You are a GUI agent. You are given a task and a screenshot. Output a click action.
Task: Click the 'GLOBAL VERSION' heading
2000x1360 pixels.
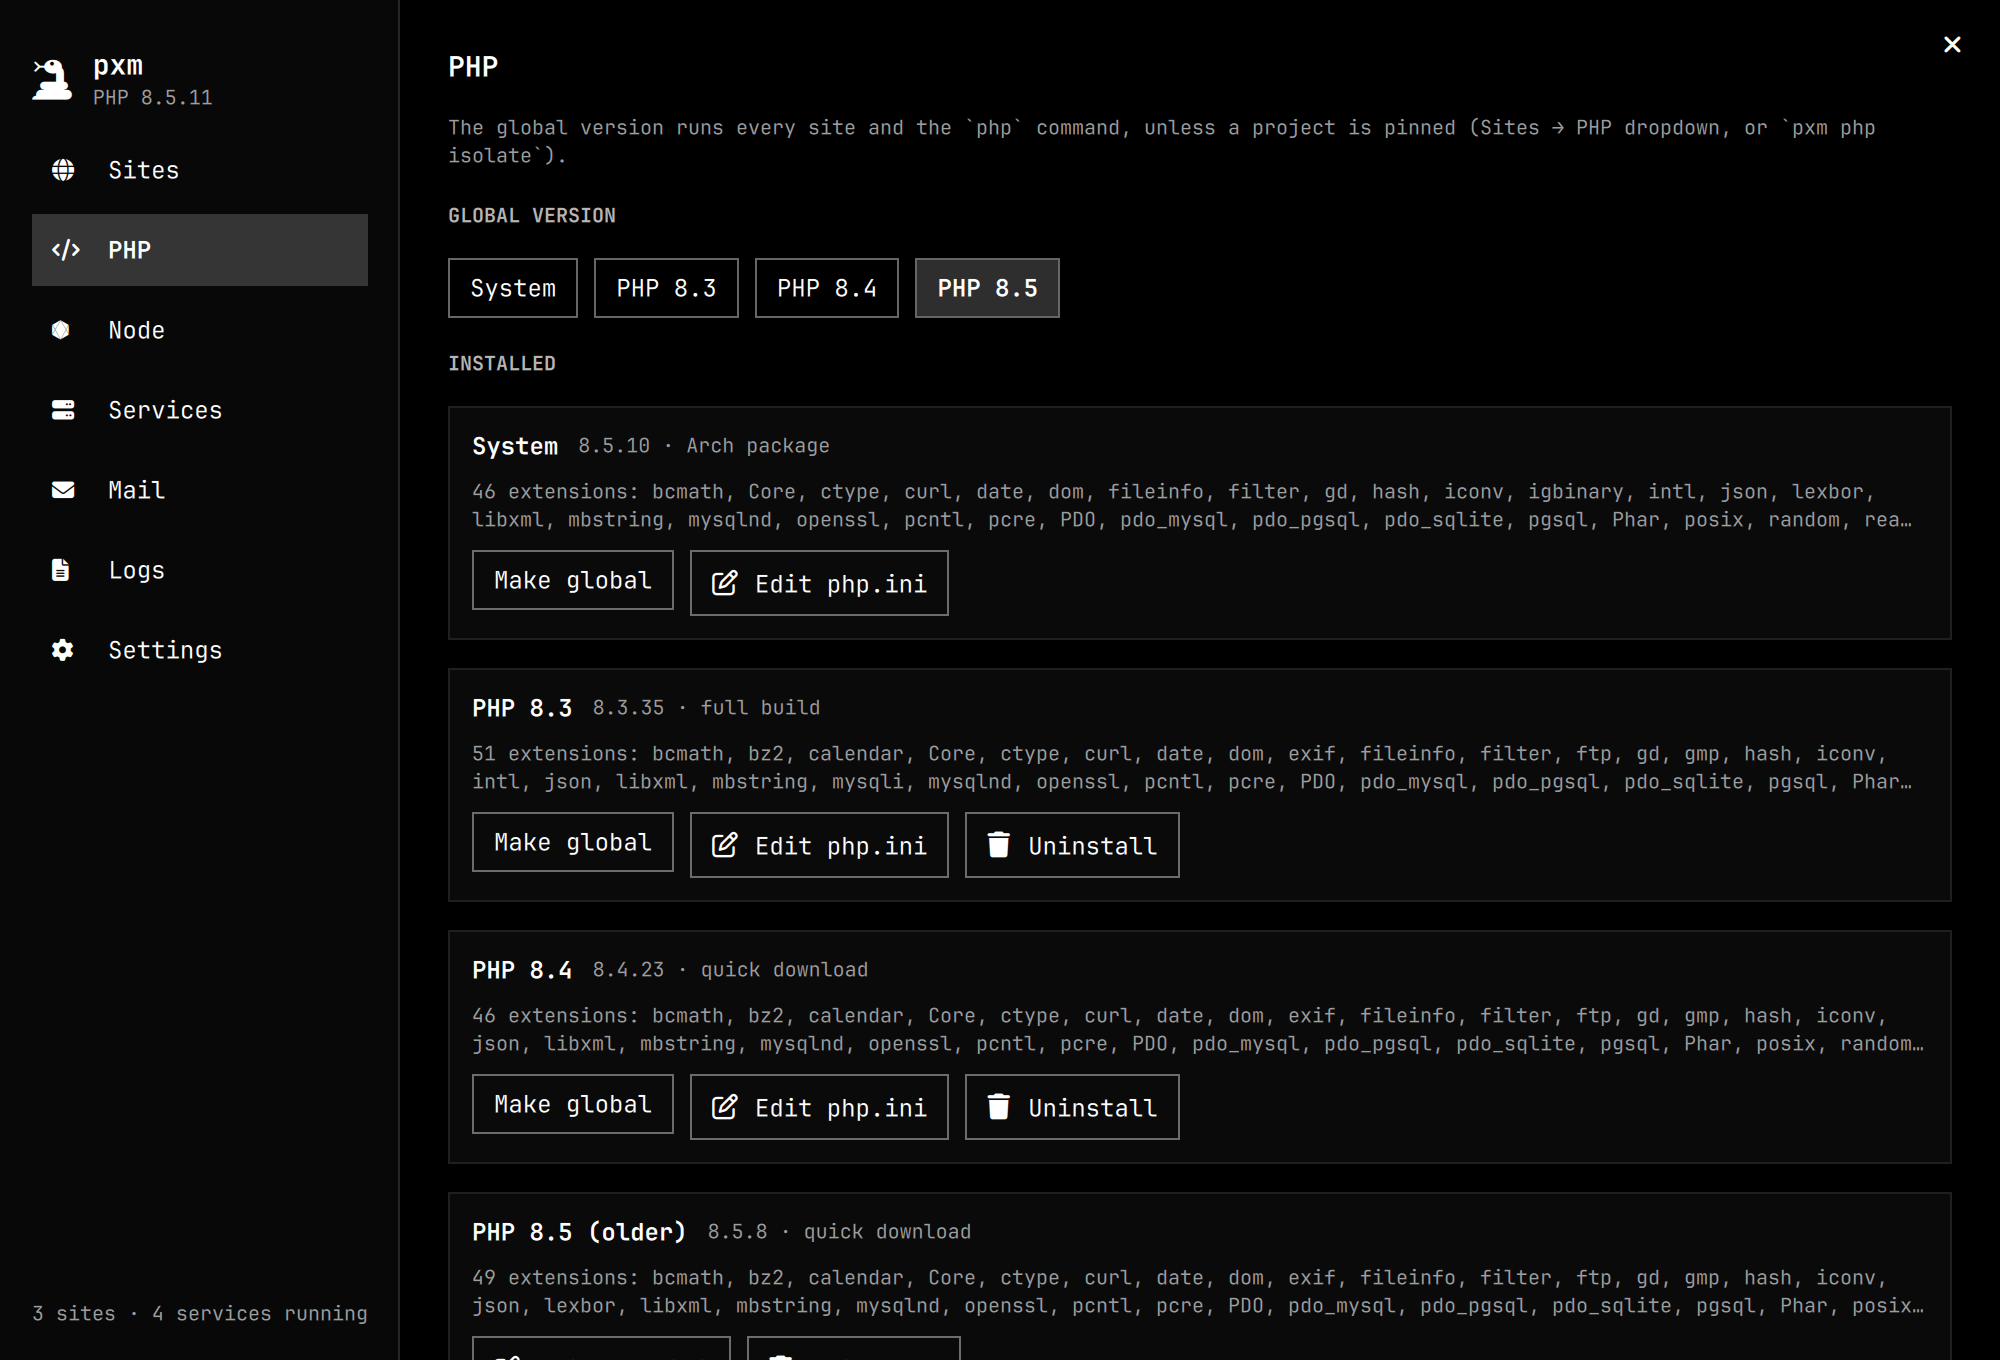pyautogui.click(x=532, y=215)
